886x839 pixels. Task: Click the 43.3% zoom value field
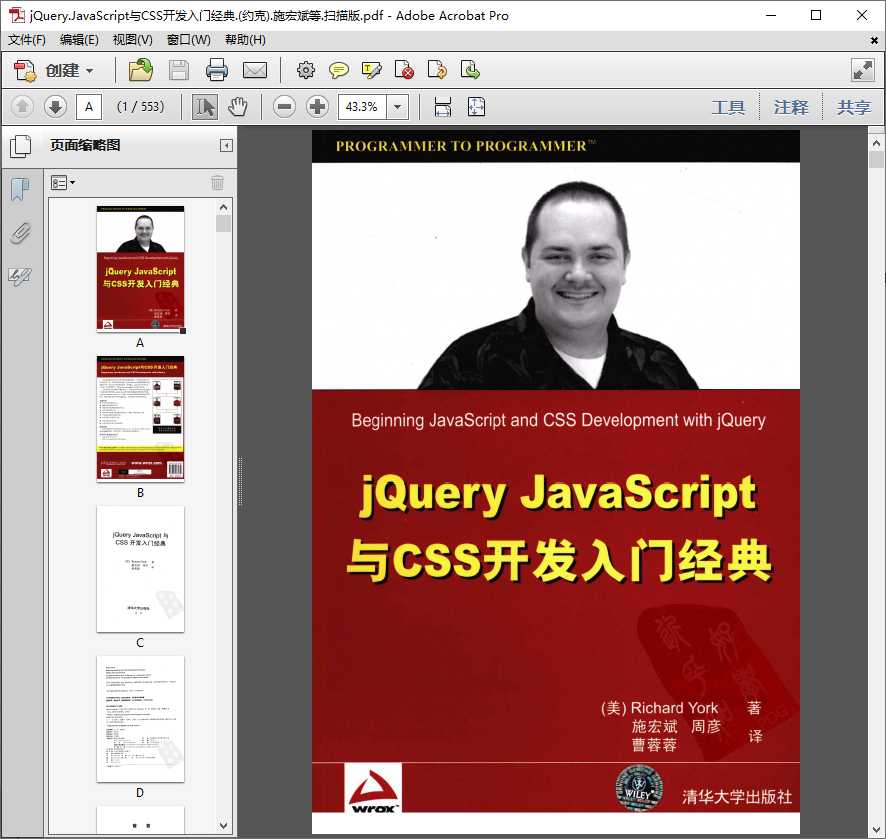[362, 106]
